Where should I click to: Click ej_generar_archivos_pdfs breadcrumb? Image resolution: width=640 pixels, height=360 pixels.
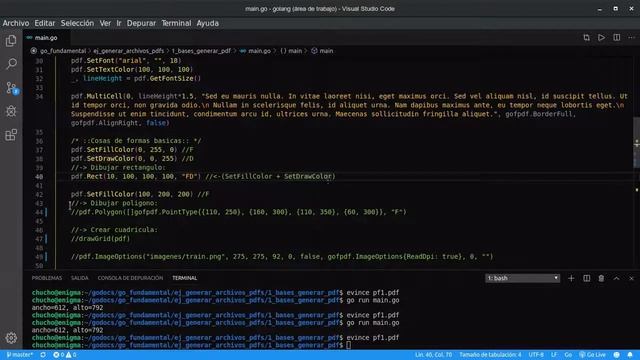pyautogui.click(x=129, y=51)
